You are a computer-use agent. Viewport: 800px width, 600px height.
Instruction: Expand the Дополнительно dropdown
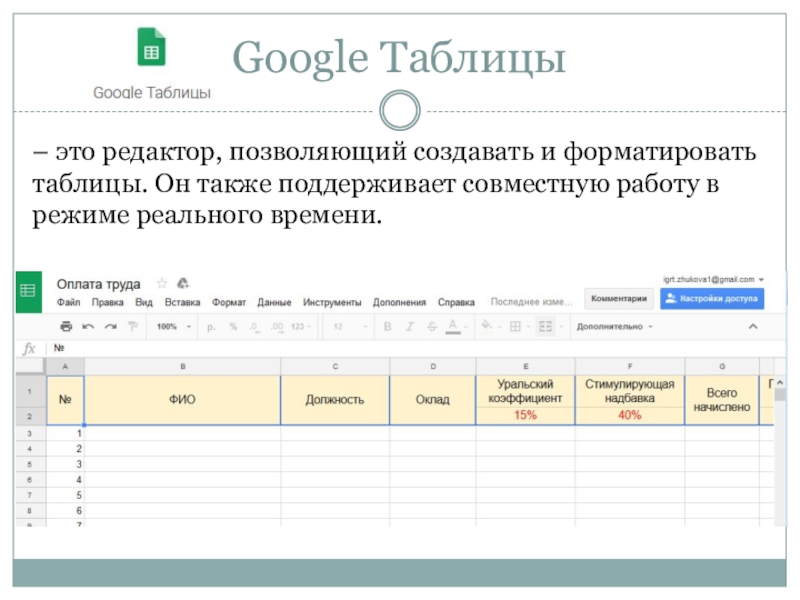click(x=615, y=326)
